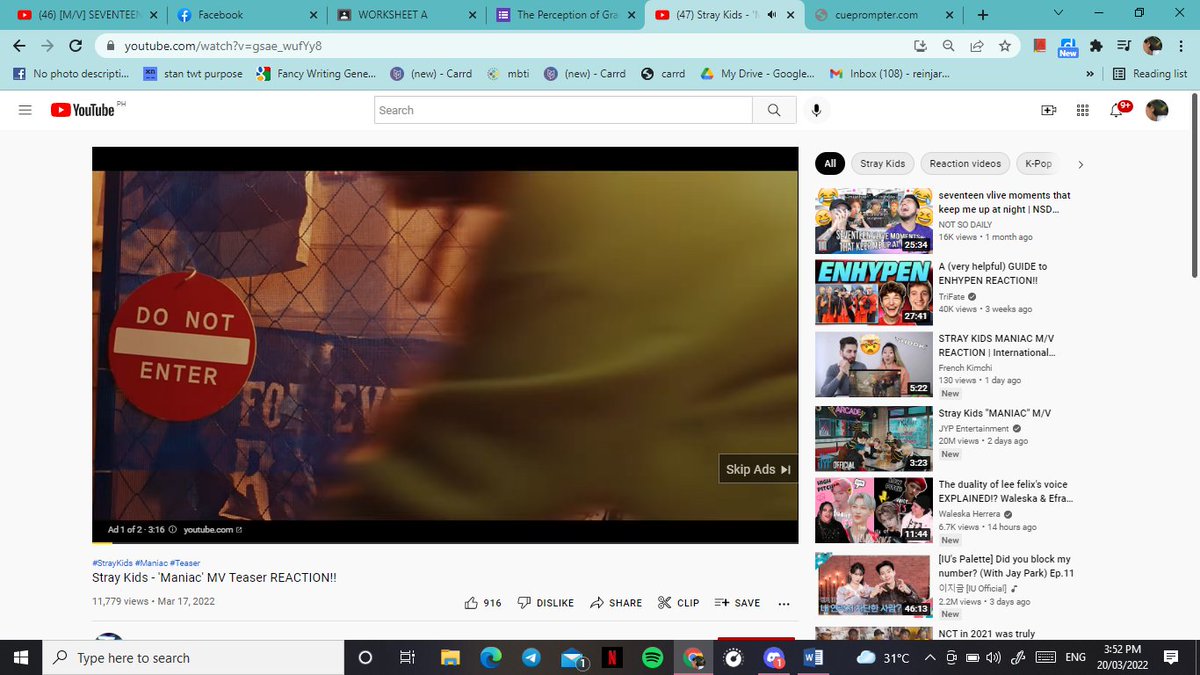The width and height of the screenshot is (1200, 675).
Task: Open the #StrayKids hashtag link
Action: point(112,563)
